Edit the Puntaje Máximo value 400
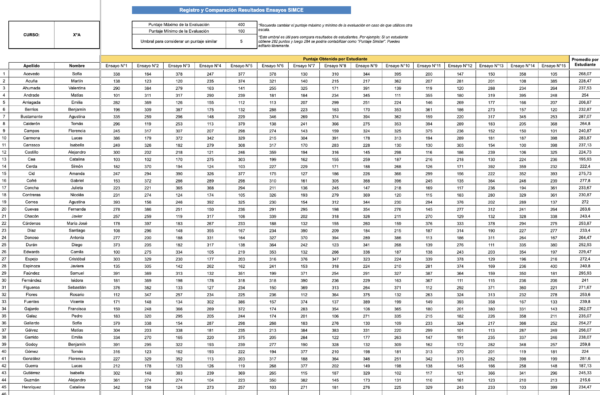The image size is (600, 395). (241, 24)
